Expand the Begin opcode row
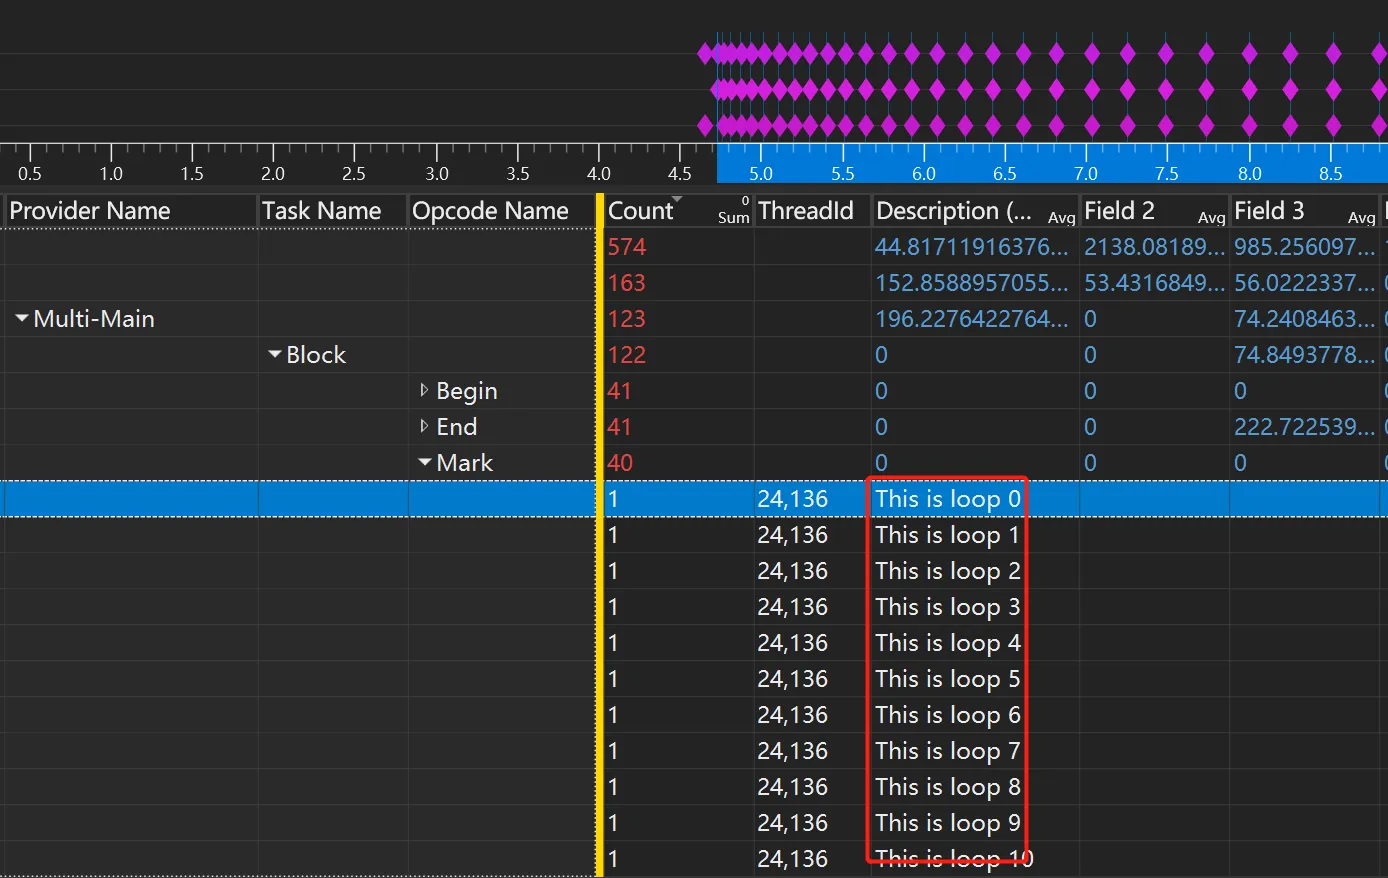 tap(424, 390)
